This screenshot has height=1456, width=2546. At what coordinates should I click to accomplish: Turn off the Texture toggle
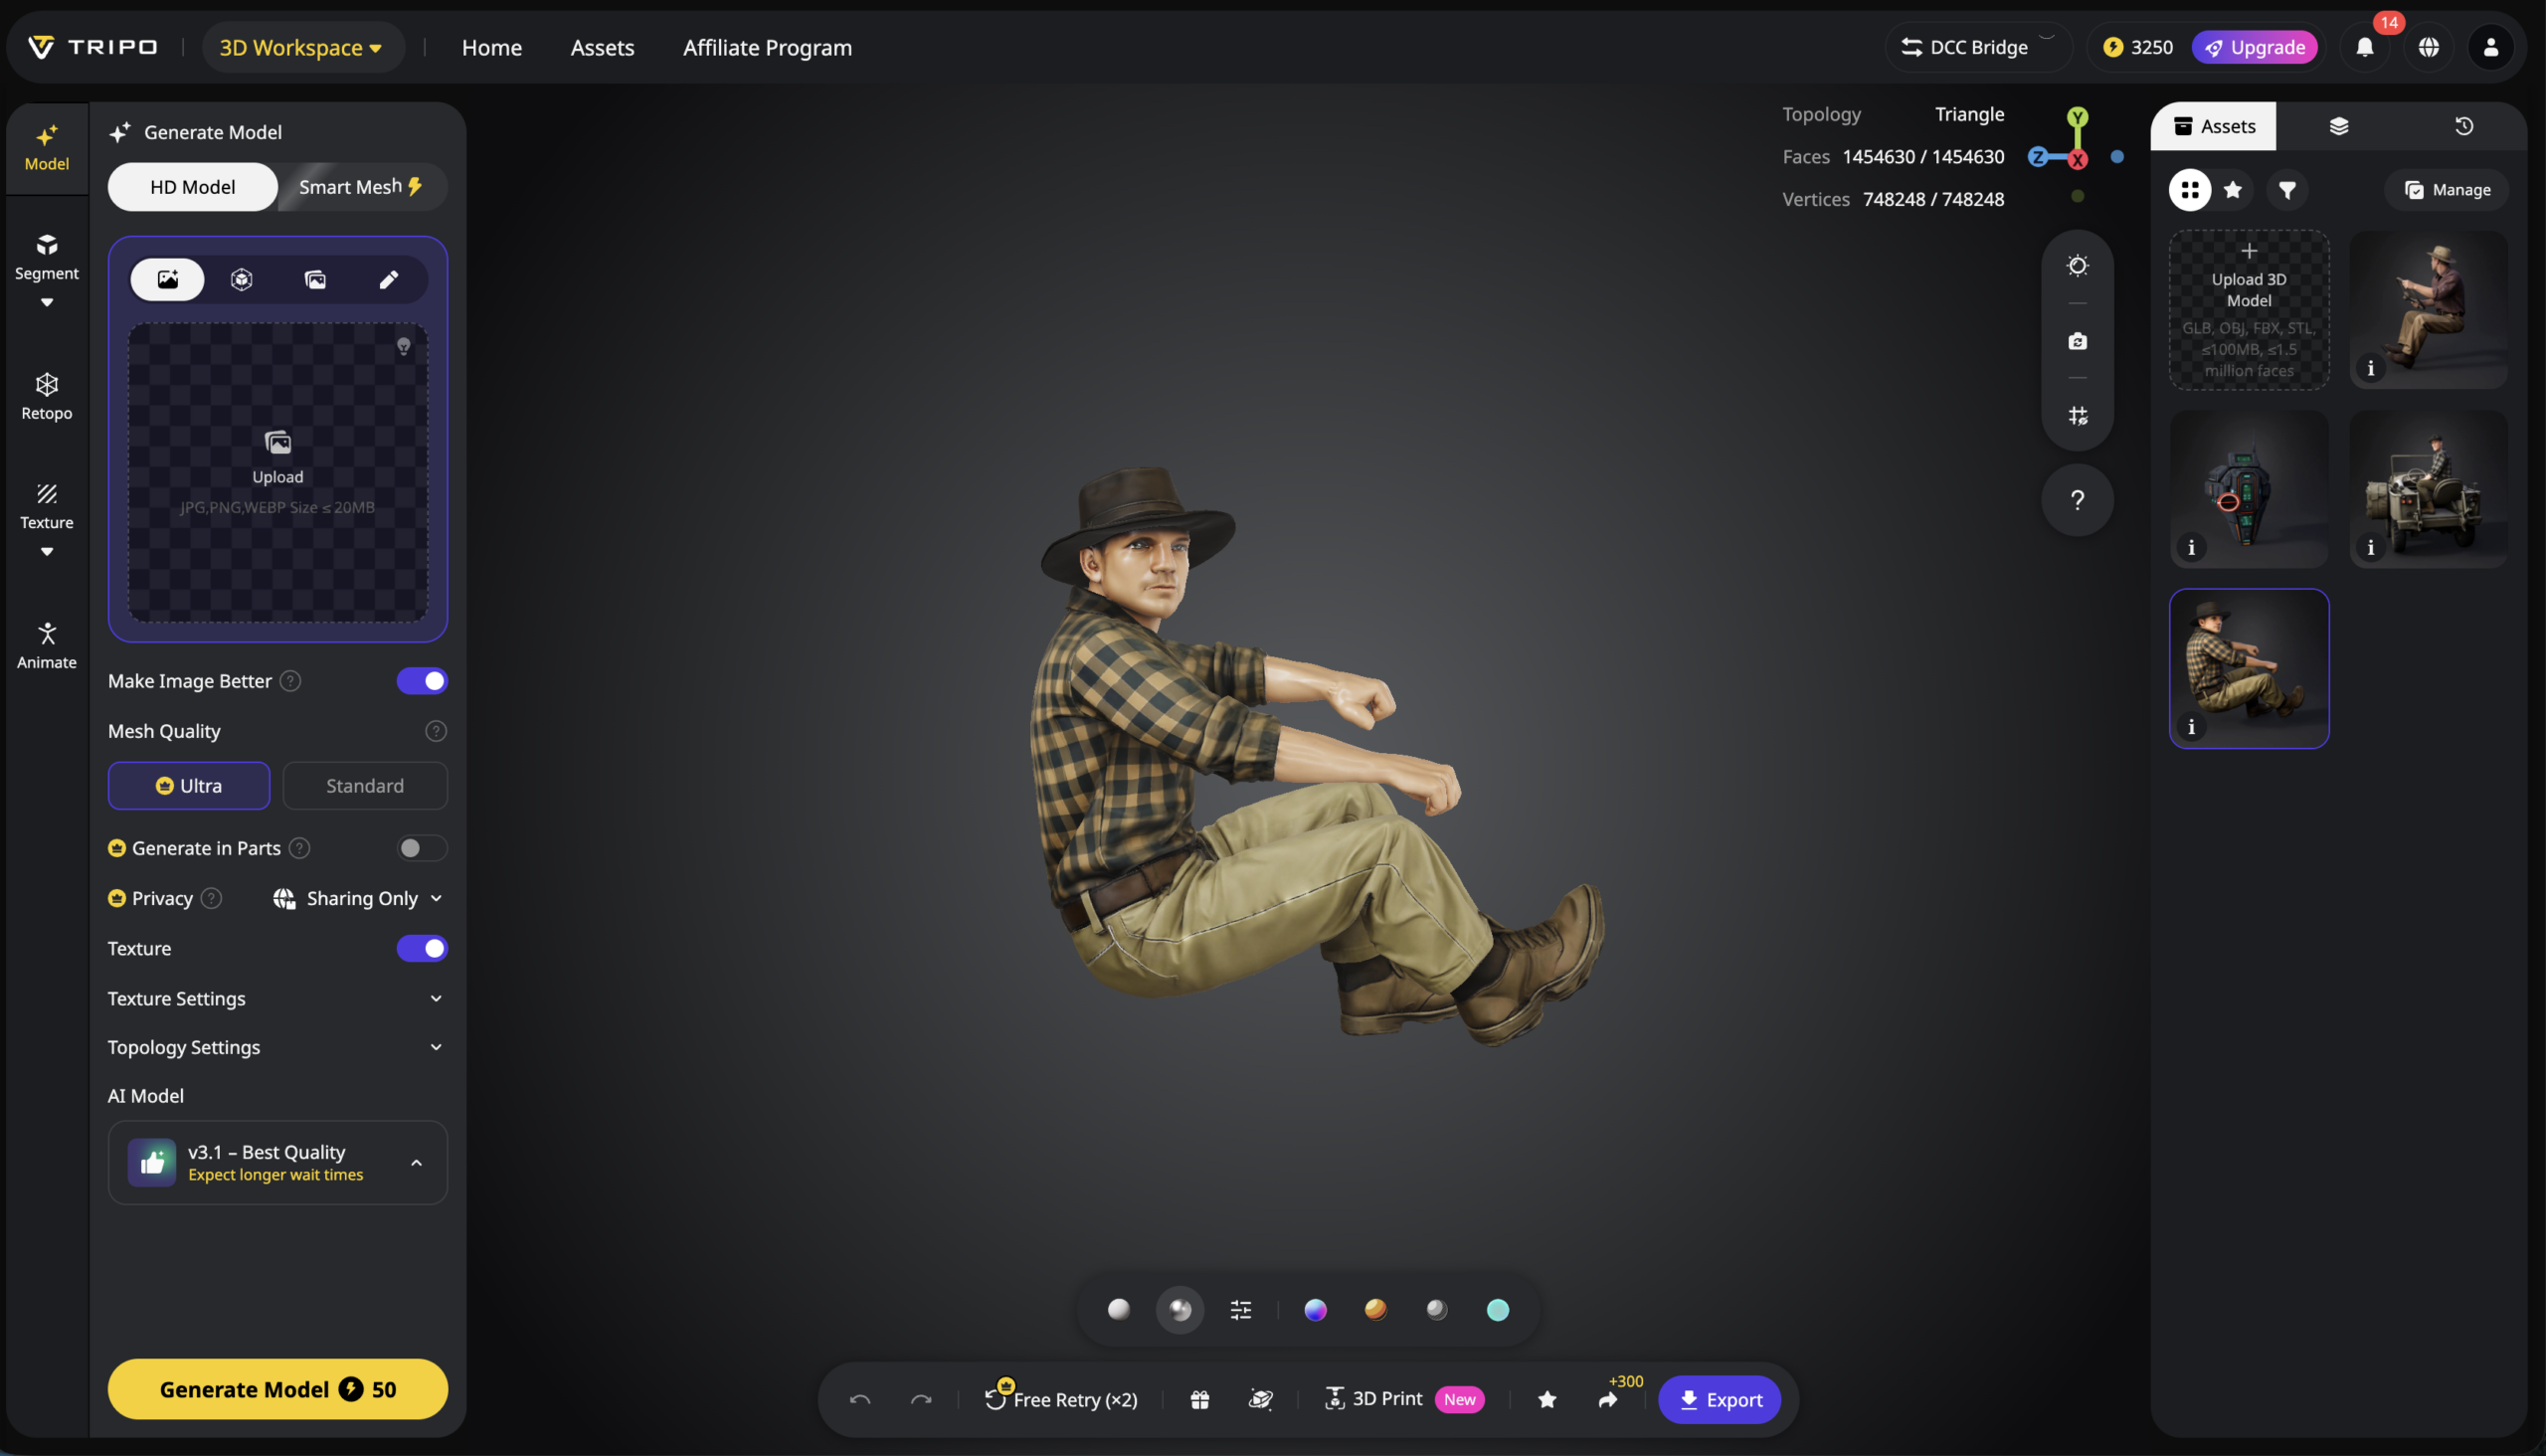[x=421, y=948]
